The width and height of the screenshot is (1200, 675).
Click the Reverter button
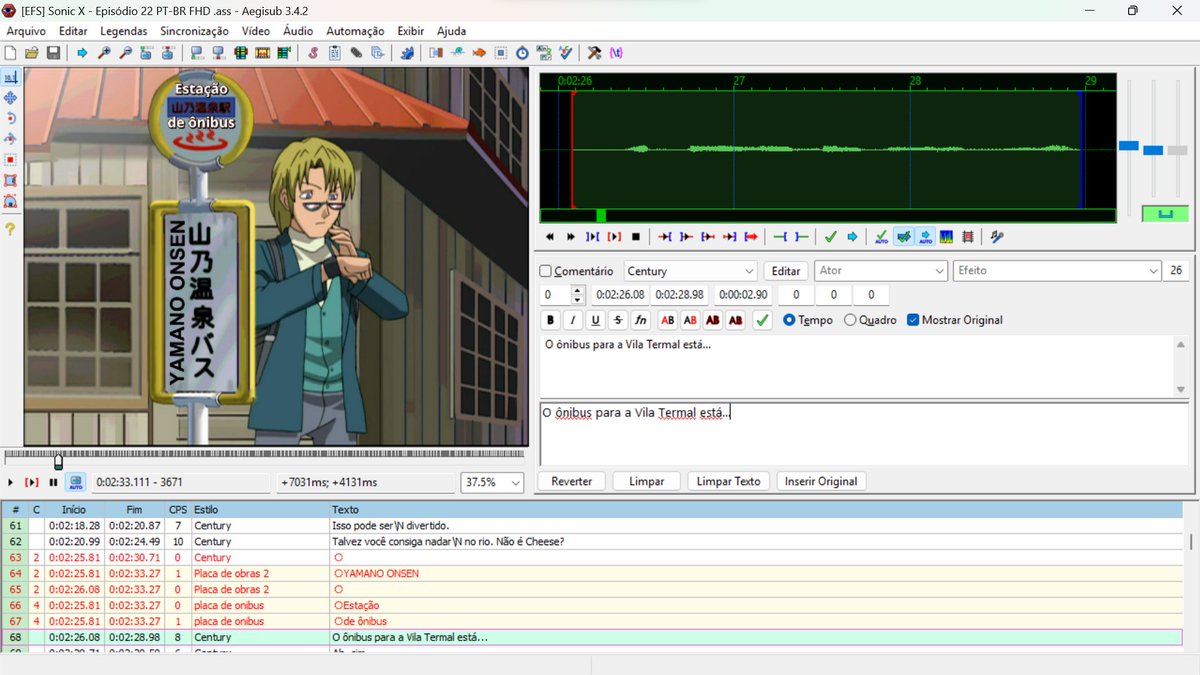coord(572,481)
